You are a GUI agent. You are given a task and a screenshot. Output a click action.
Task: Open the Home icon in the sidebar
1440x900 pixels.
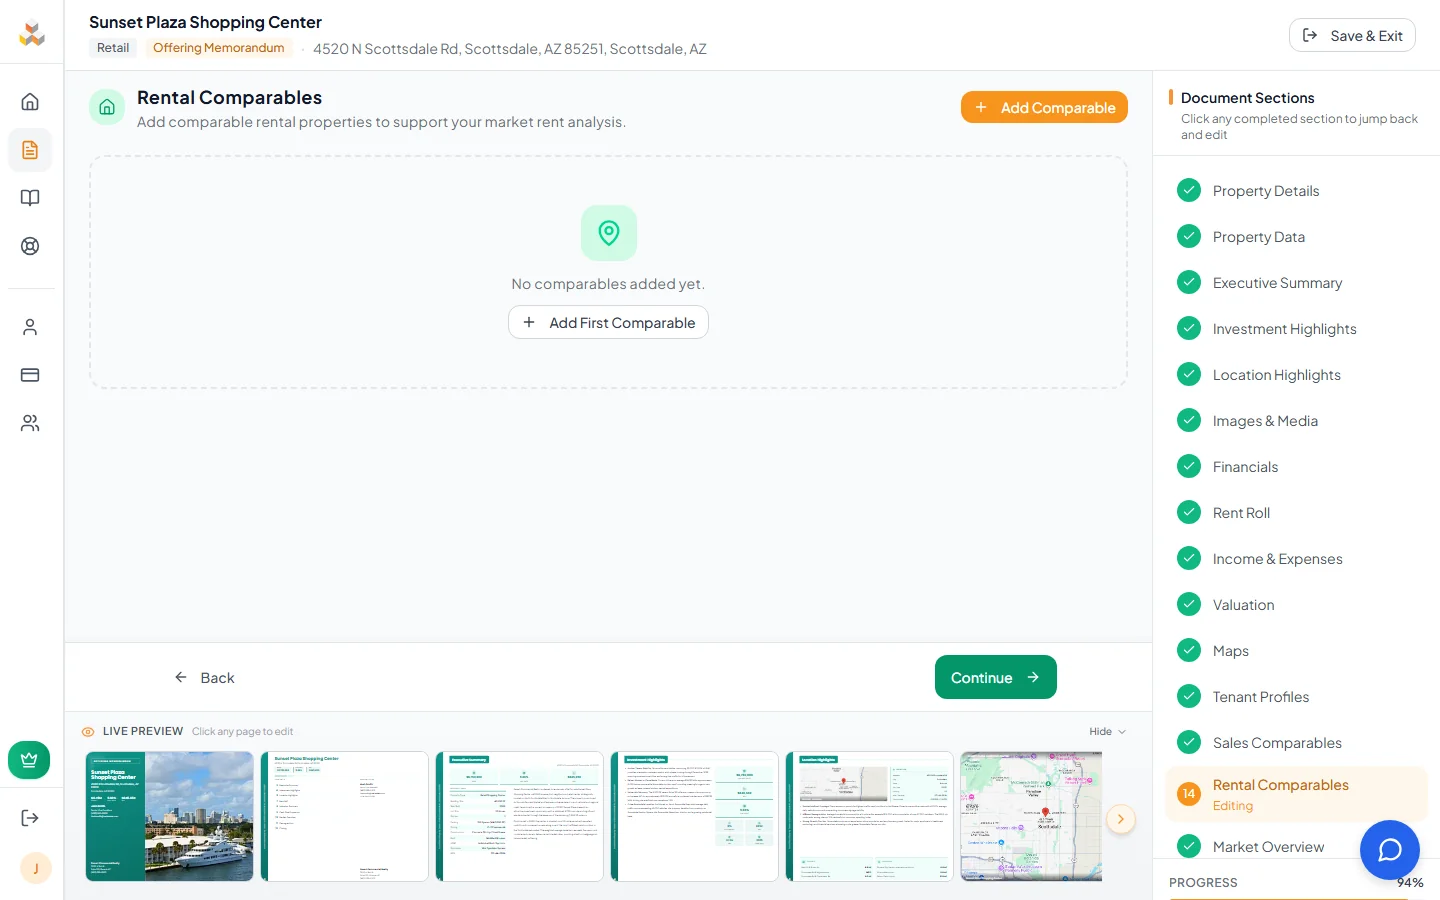click(31, 101)
